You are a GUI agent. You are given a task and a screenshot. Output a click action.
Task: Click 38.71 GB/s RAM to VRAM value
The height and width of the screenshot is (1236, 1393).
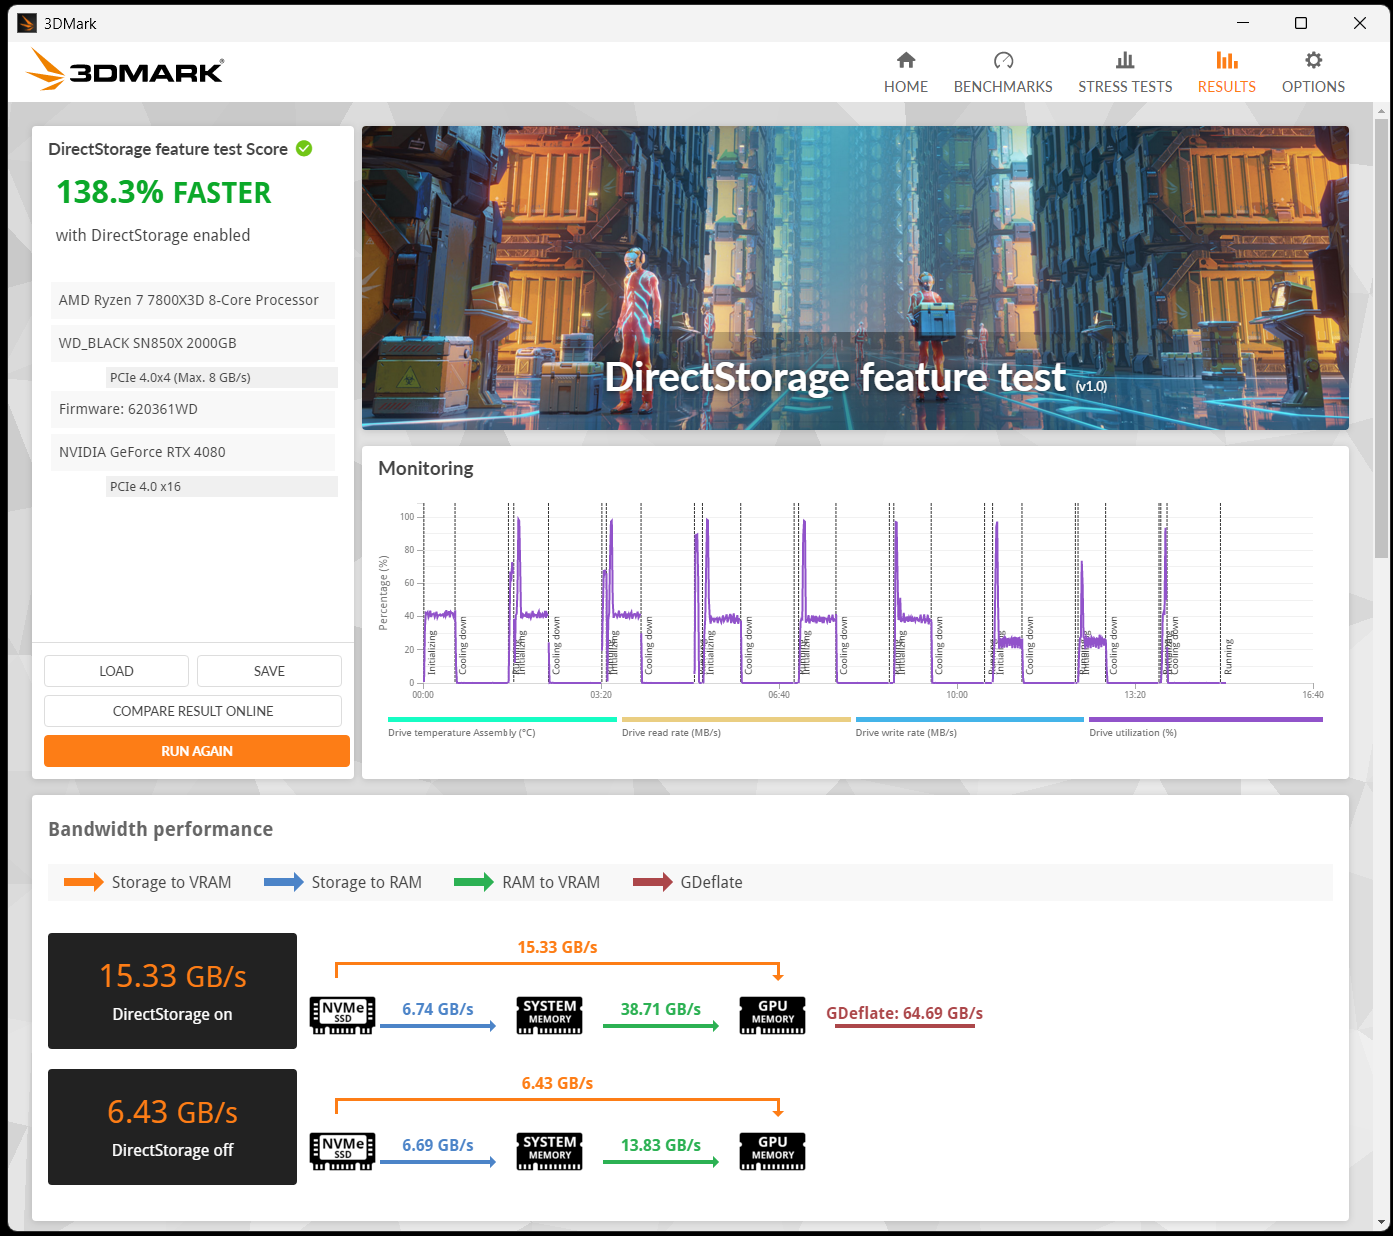[661, 1009]
